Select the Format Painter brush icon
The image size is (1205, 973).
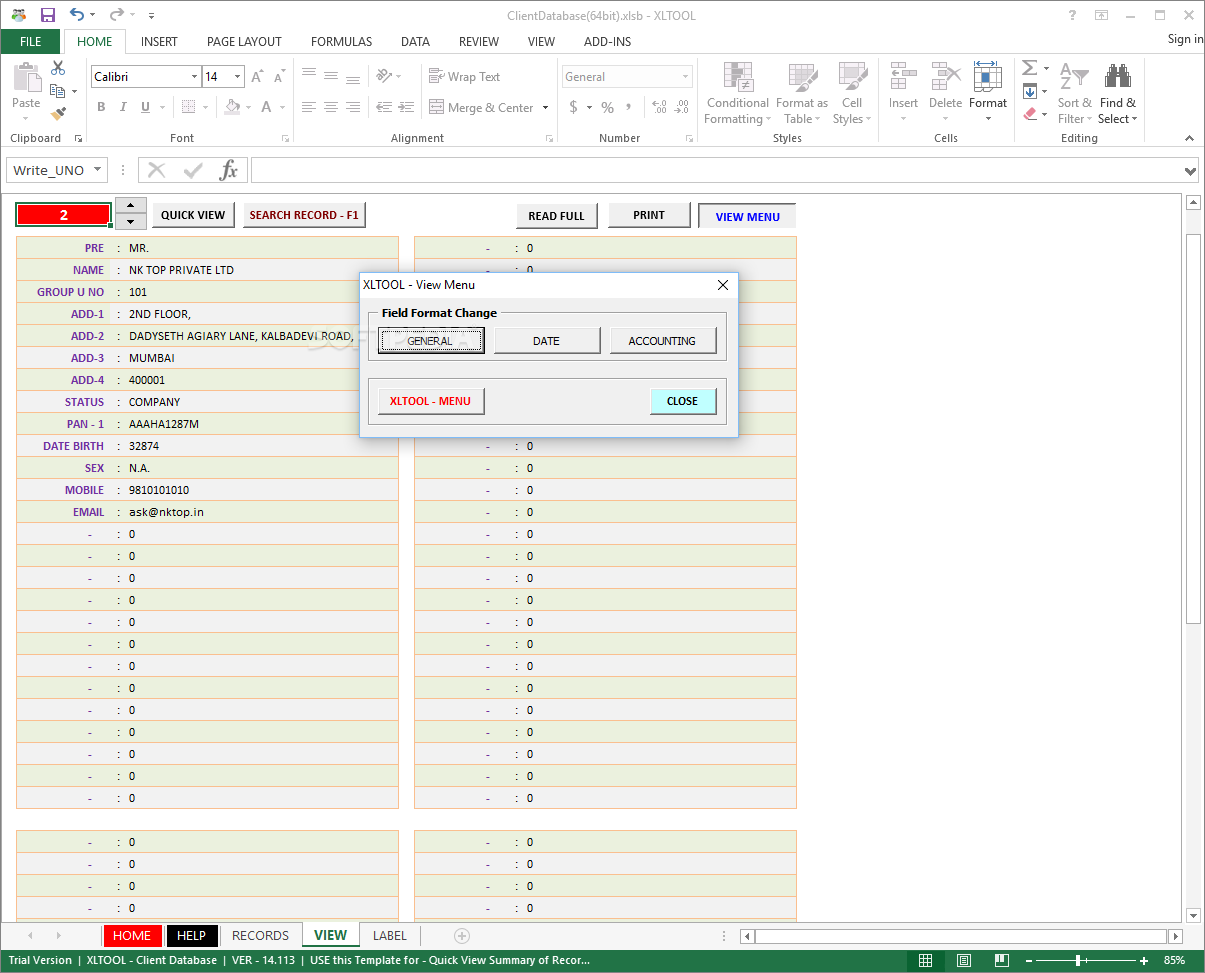pos(58,114)
